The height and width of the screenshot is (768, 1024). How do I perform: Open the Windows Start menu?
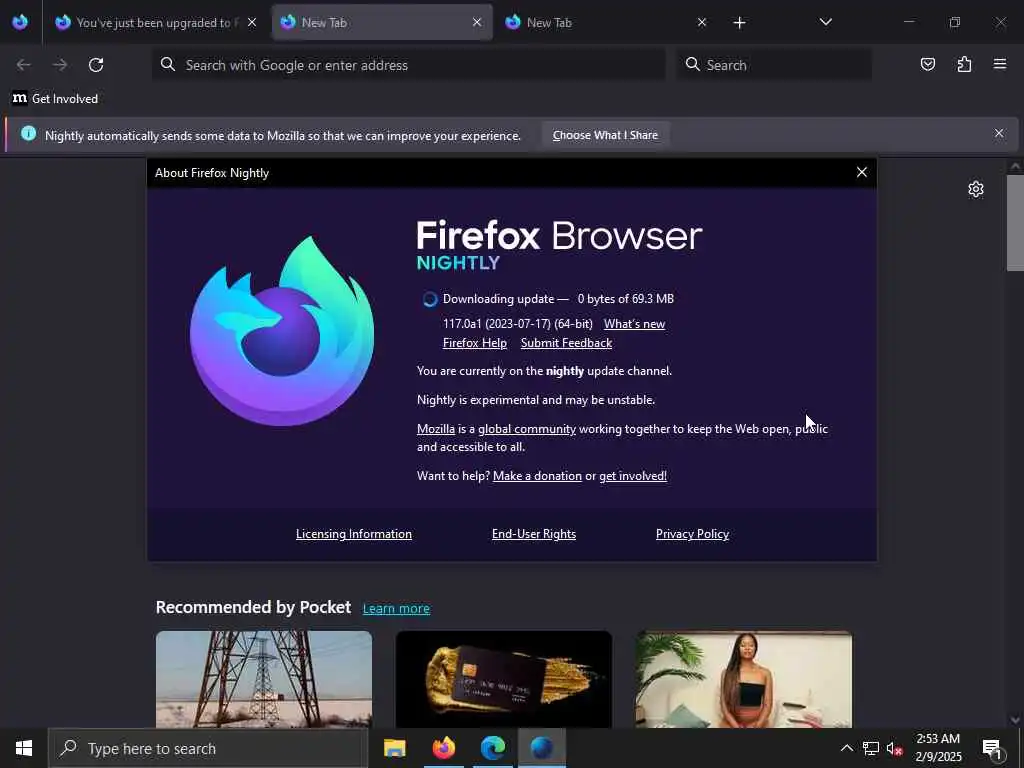[x=24, y=748]
